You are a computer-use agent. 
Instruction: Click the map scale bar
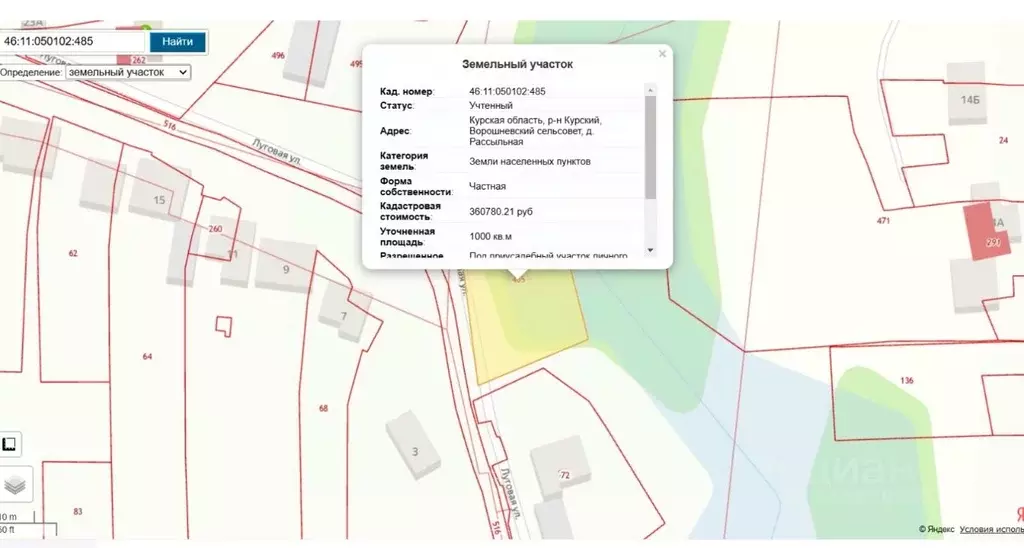(x=28, y=524)
